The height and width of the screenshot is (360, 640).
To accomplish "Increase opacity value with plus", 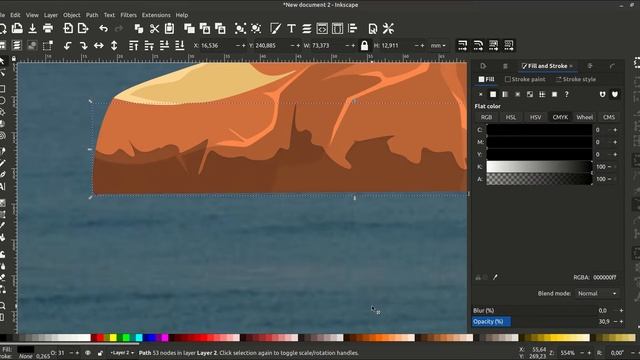I will pyautogui.click(x=621, y=322).
